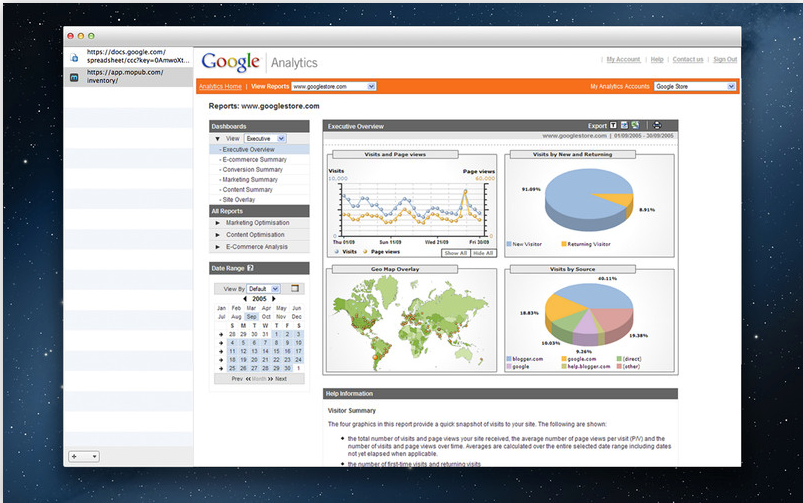Open the calendar date picker icon
The width and height of the screenshot is (803, 503).
(x=294, y=288)
